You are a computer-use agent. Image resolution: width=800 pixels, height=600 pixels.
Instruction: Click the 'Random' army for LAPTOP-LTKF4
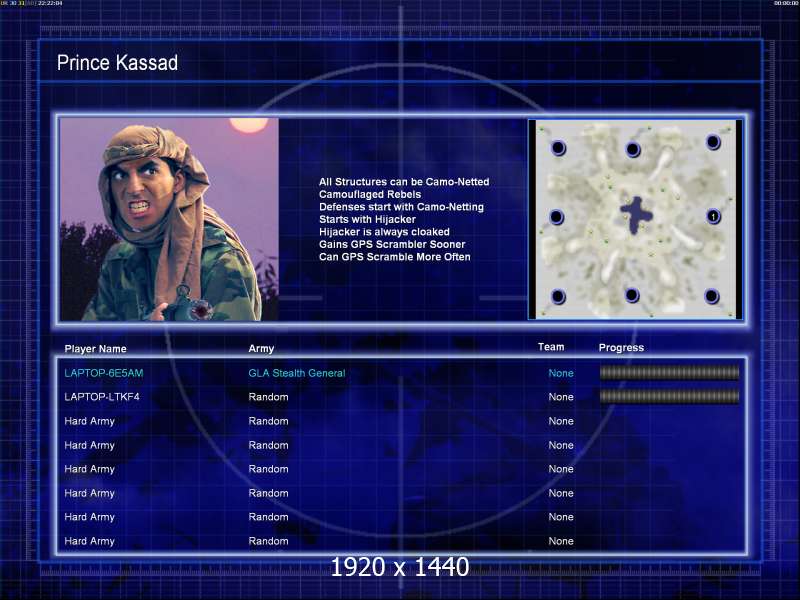point(268,397)
